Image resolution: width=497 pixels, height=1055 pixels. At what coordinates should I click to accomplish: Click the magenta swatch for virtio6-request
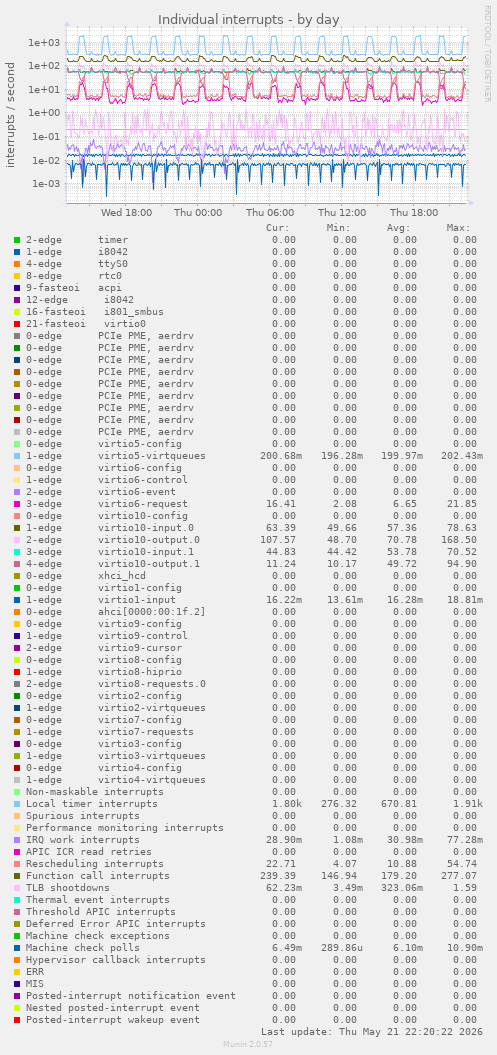(x=17, y=503)
